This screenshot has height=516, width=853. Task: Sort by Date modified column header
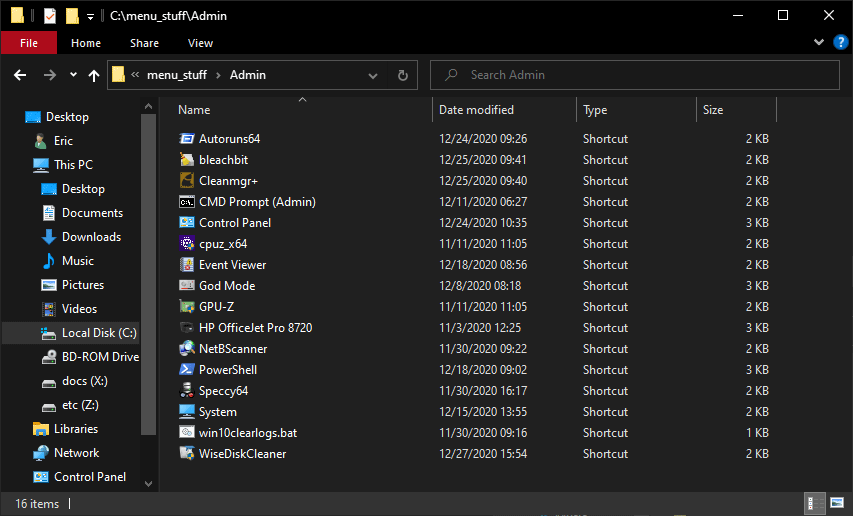476,110
